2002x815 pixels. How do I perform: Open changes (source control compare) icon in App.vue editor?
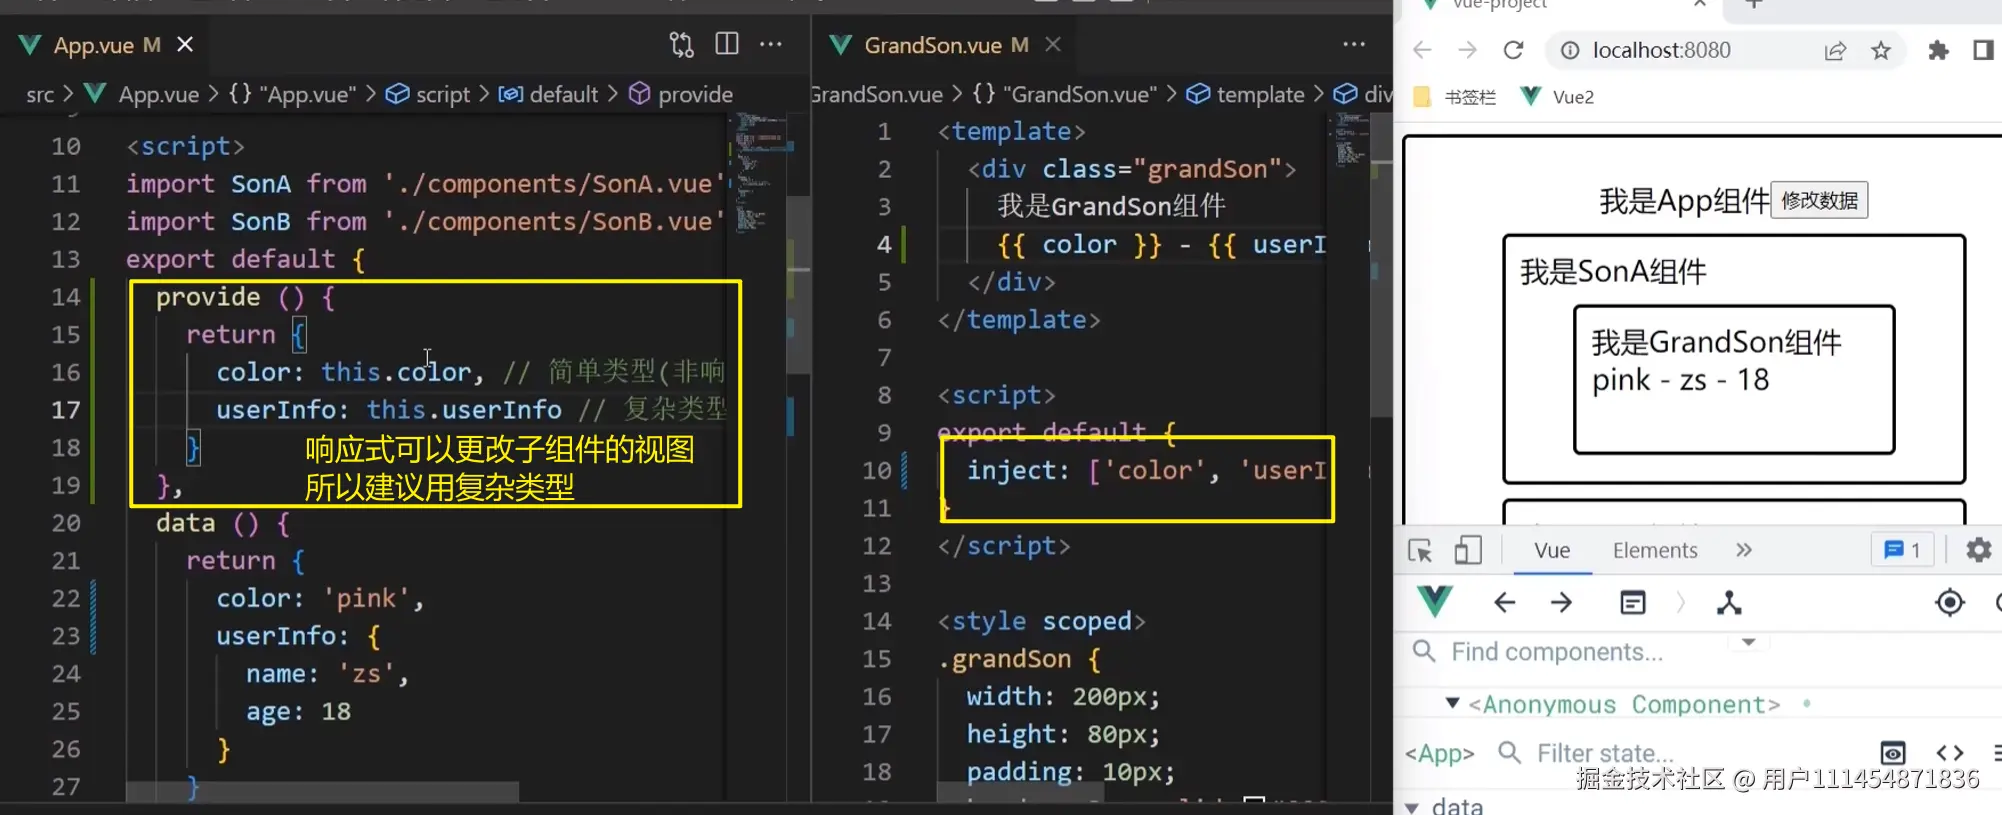pyautogui.click(x=682, y=44)
